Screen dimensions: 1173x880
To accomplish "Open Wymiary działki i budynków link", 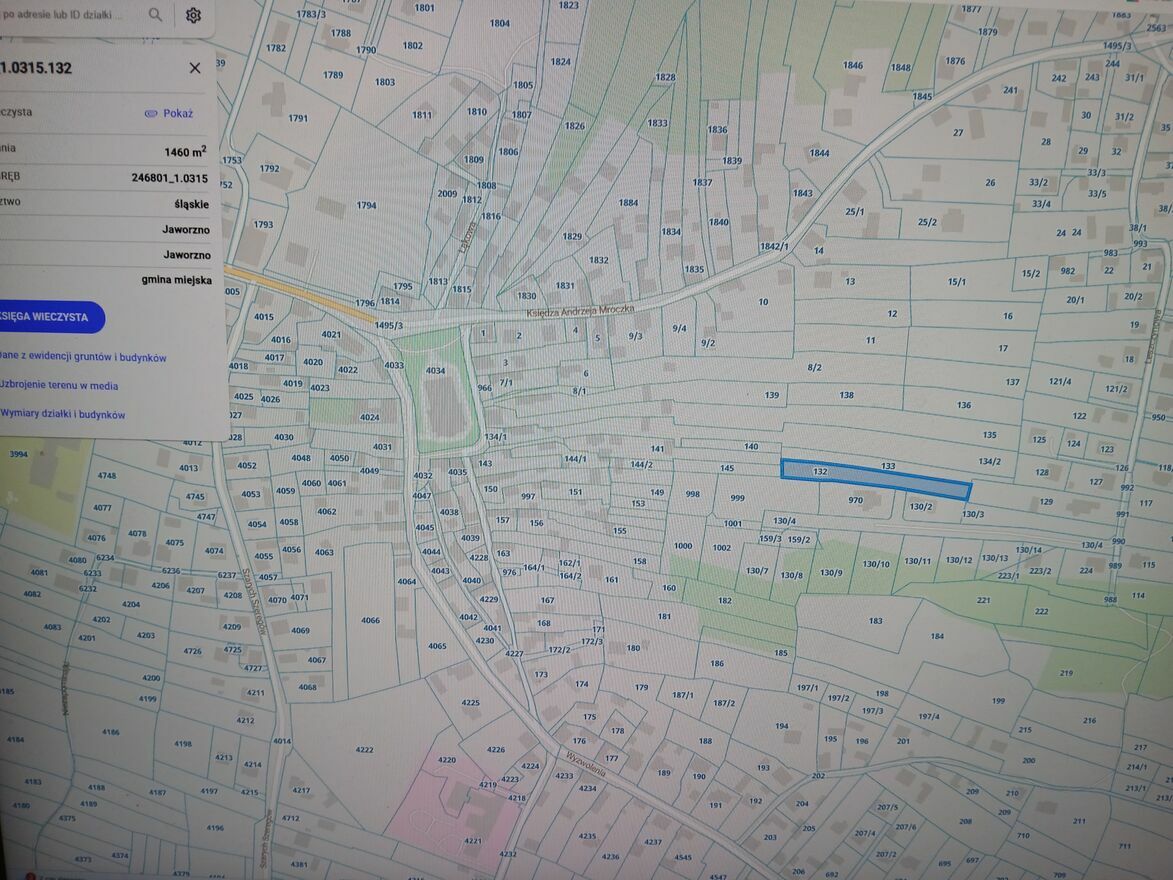I will click(63, 414).
